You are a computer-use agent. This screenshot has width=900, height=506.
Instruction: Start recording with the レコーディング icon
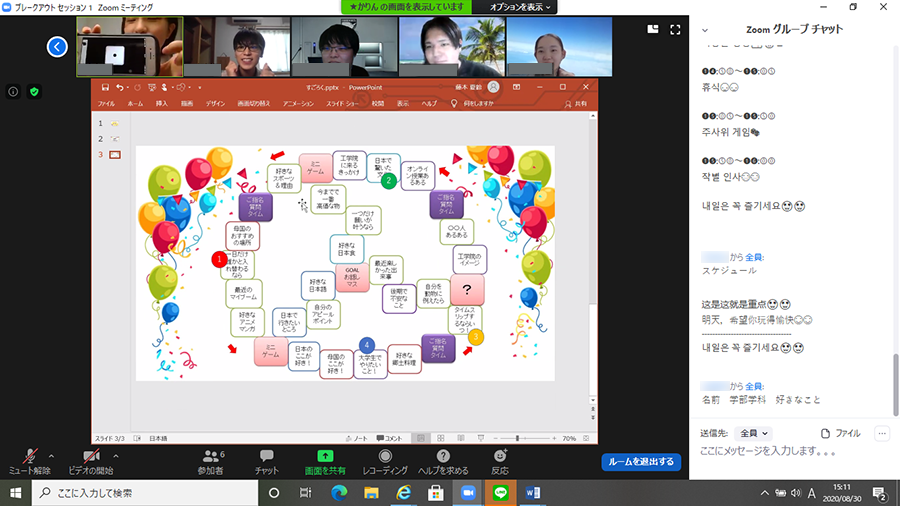(x=385, y=456)
